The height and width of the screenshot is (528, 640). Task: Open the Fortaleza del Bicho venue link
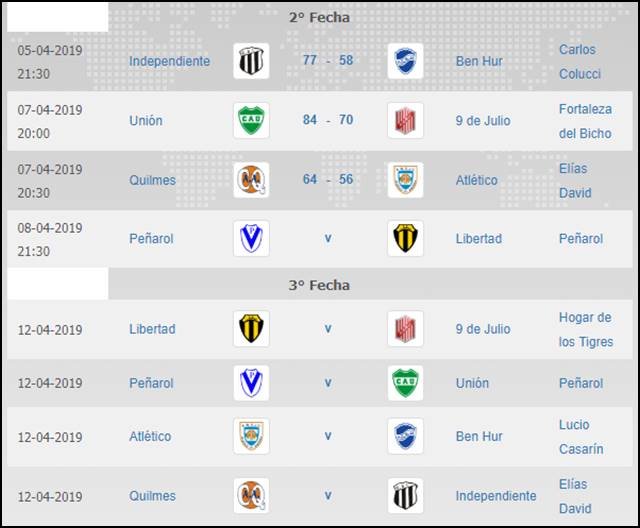click(585, 121)
